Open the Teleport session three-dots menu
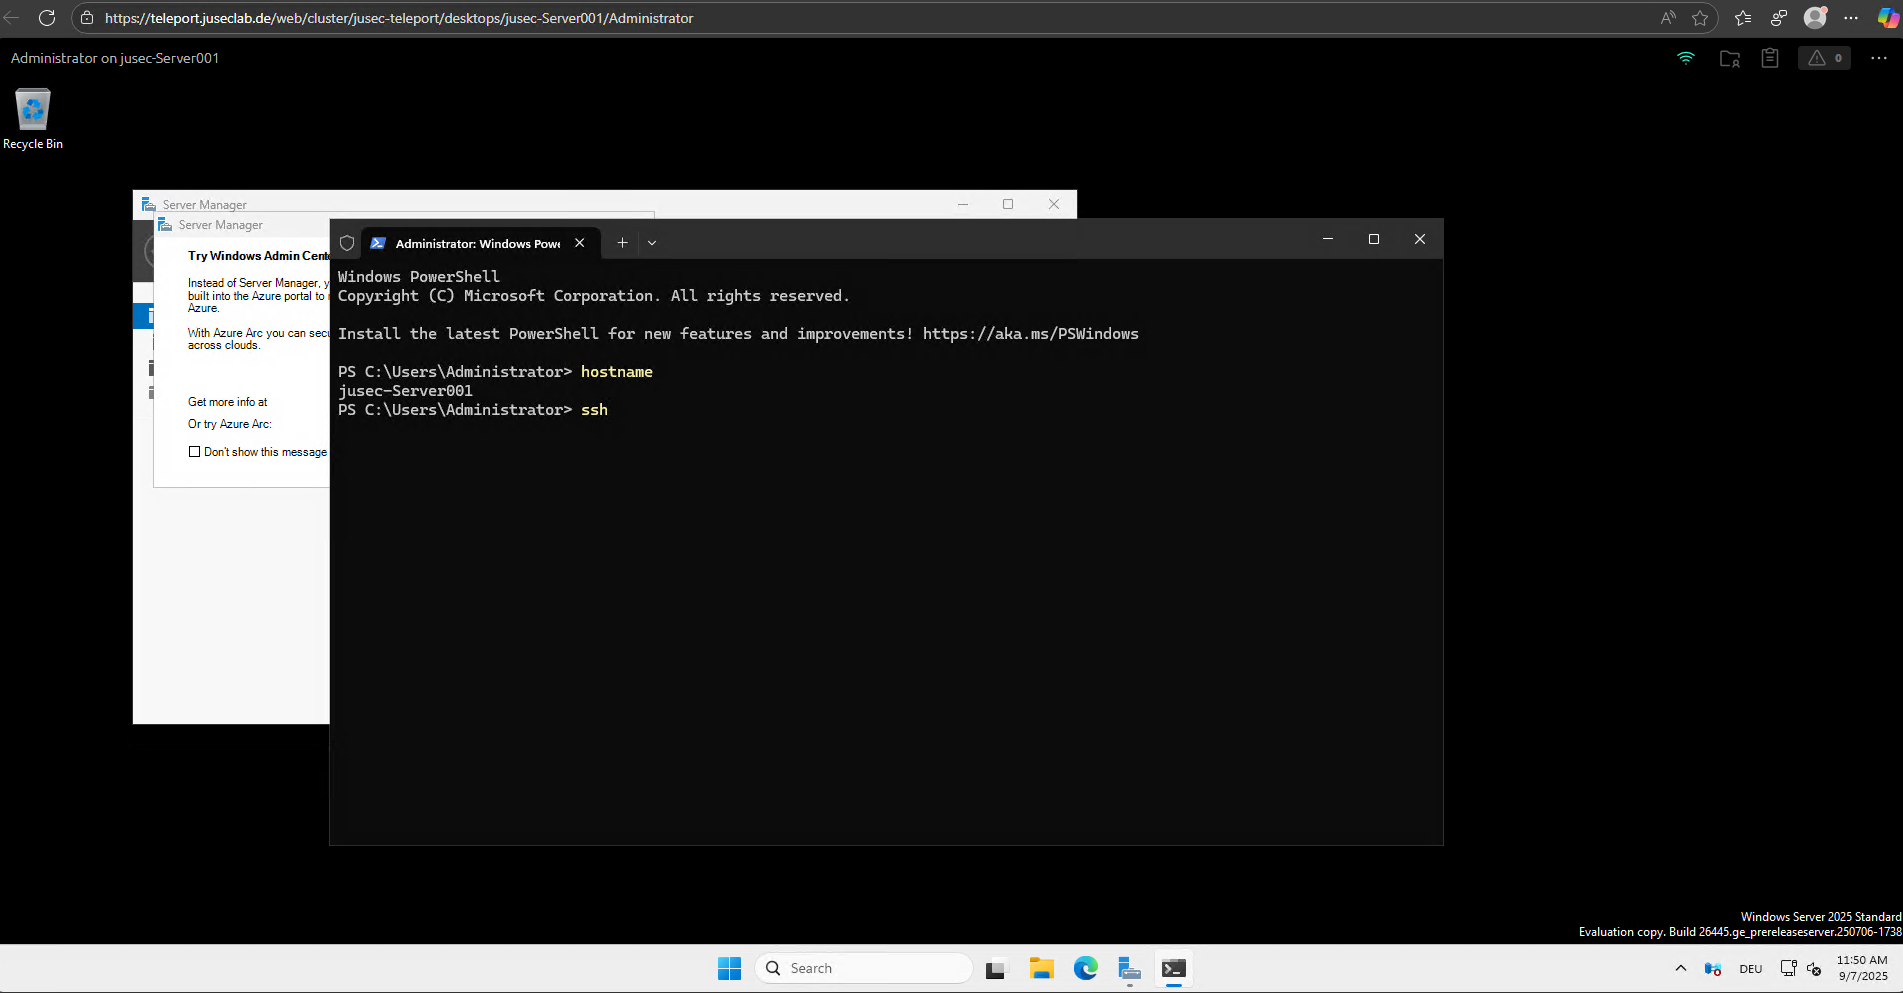This screenshot has height=993, width=1903. [x=1878, y=58]
